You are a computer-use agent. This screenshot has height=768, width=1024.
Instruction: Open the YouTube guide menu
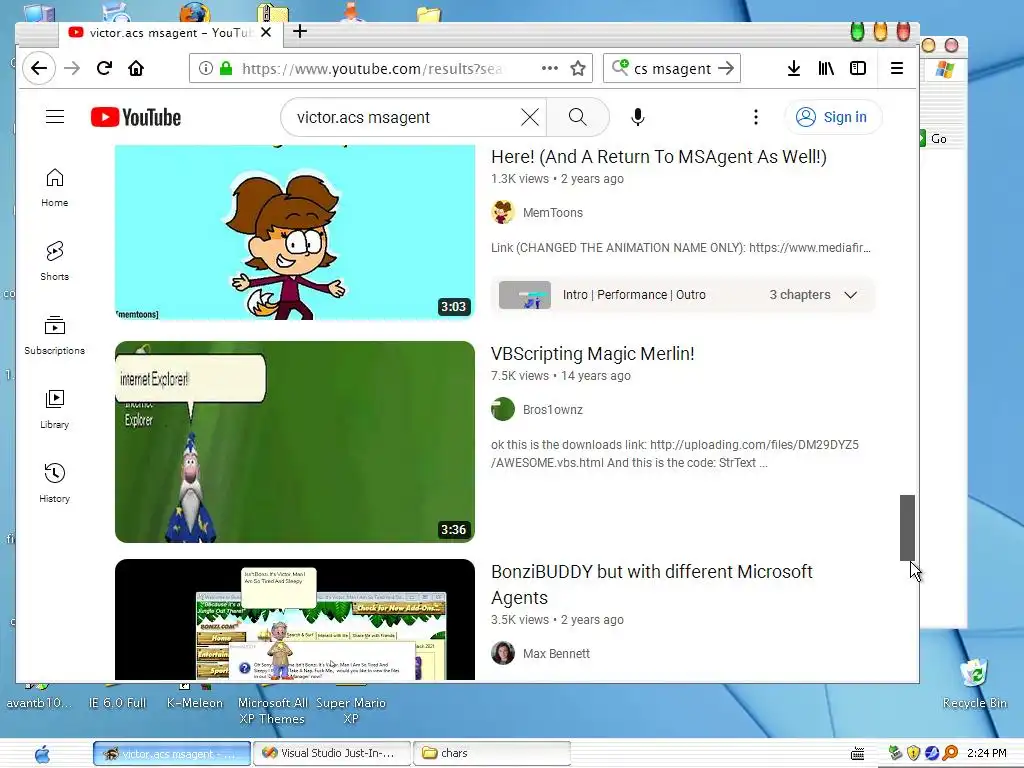[x=55, y=117]
